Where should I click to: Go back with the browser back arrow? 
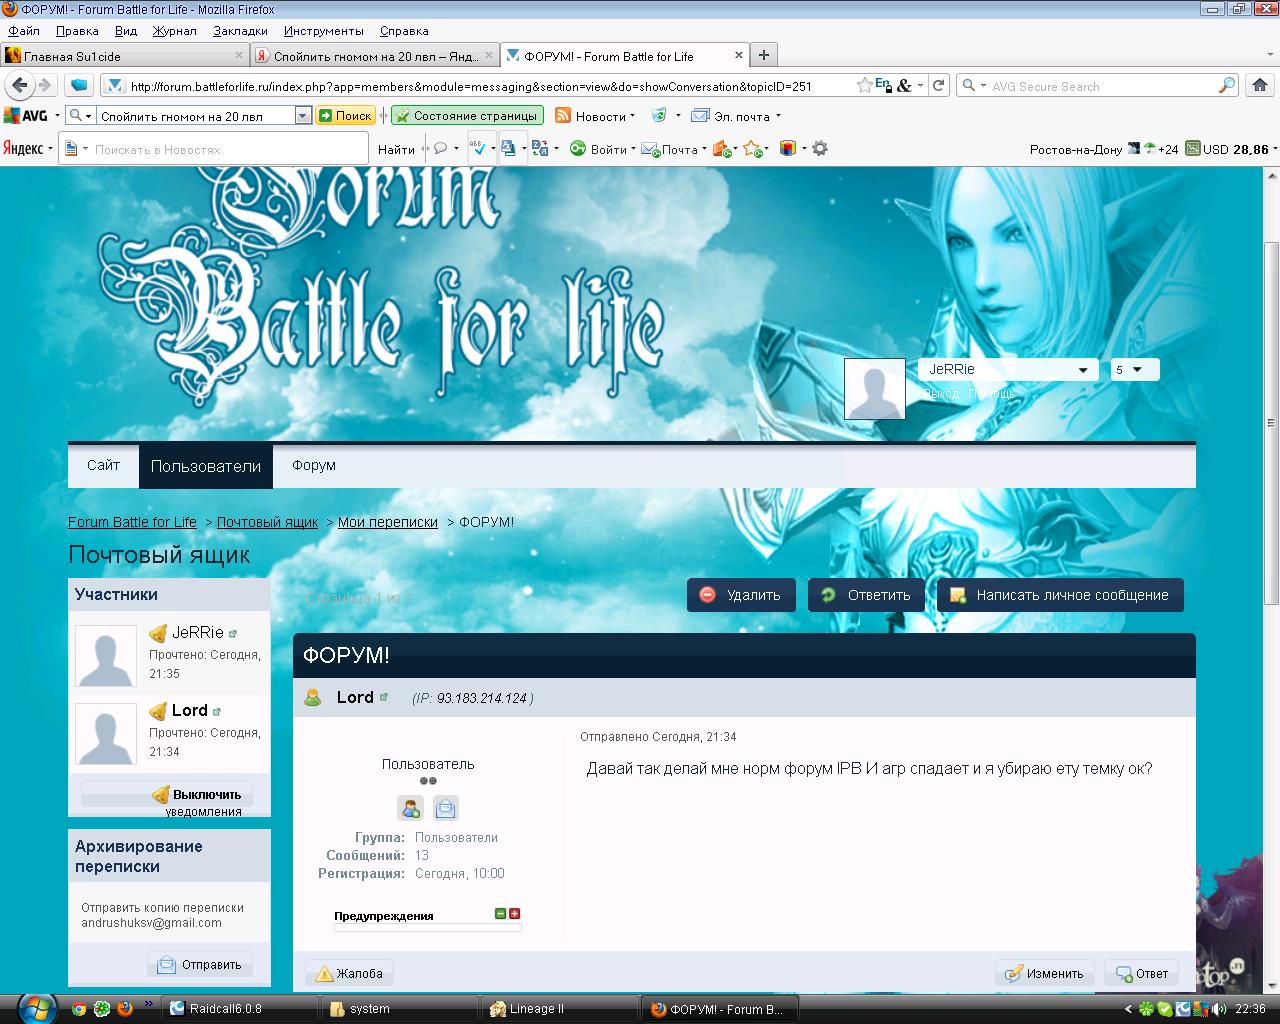(x=20, y=85)
